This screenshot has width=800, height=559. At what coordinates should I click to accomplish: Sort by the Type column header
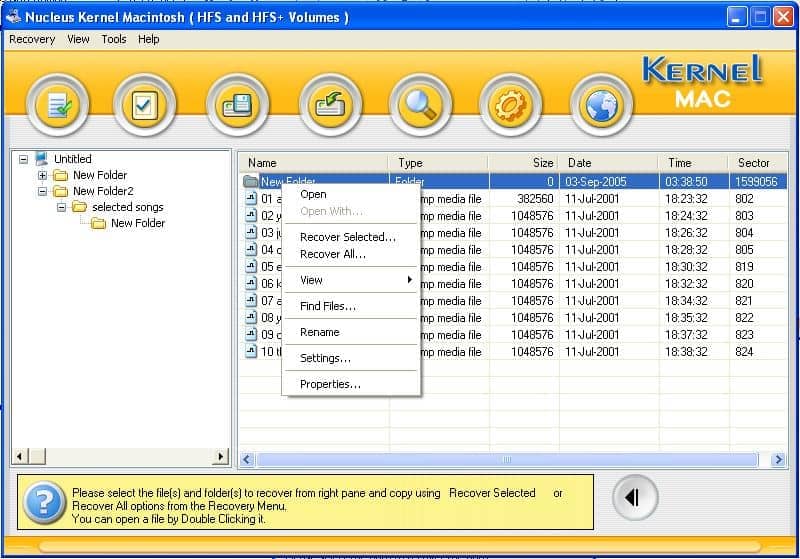coord(438,163)
